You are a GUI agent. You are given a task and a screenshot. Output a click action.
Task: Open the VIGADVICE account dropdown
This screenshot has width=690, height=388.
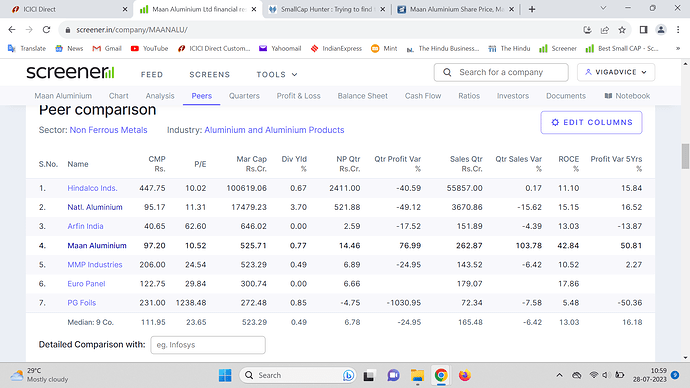point(616,72)
